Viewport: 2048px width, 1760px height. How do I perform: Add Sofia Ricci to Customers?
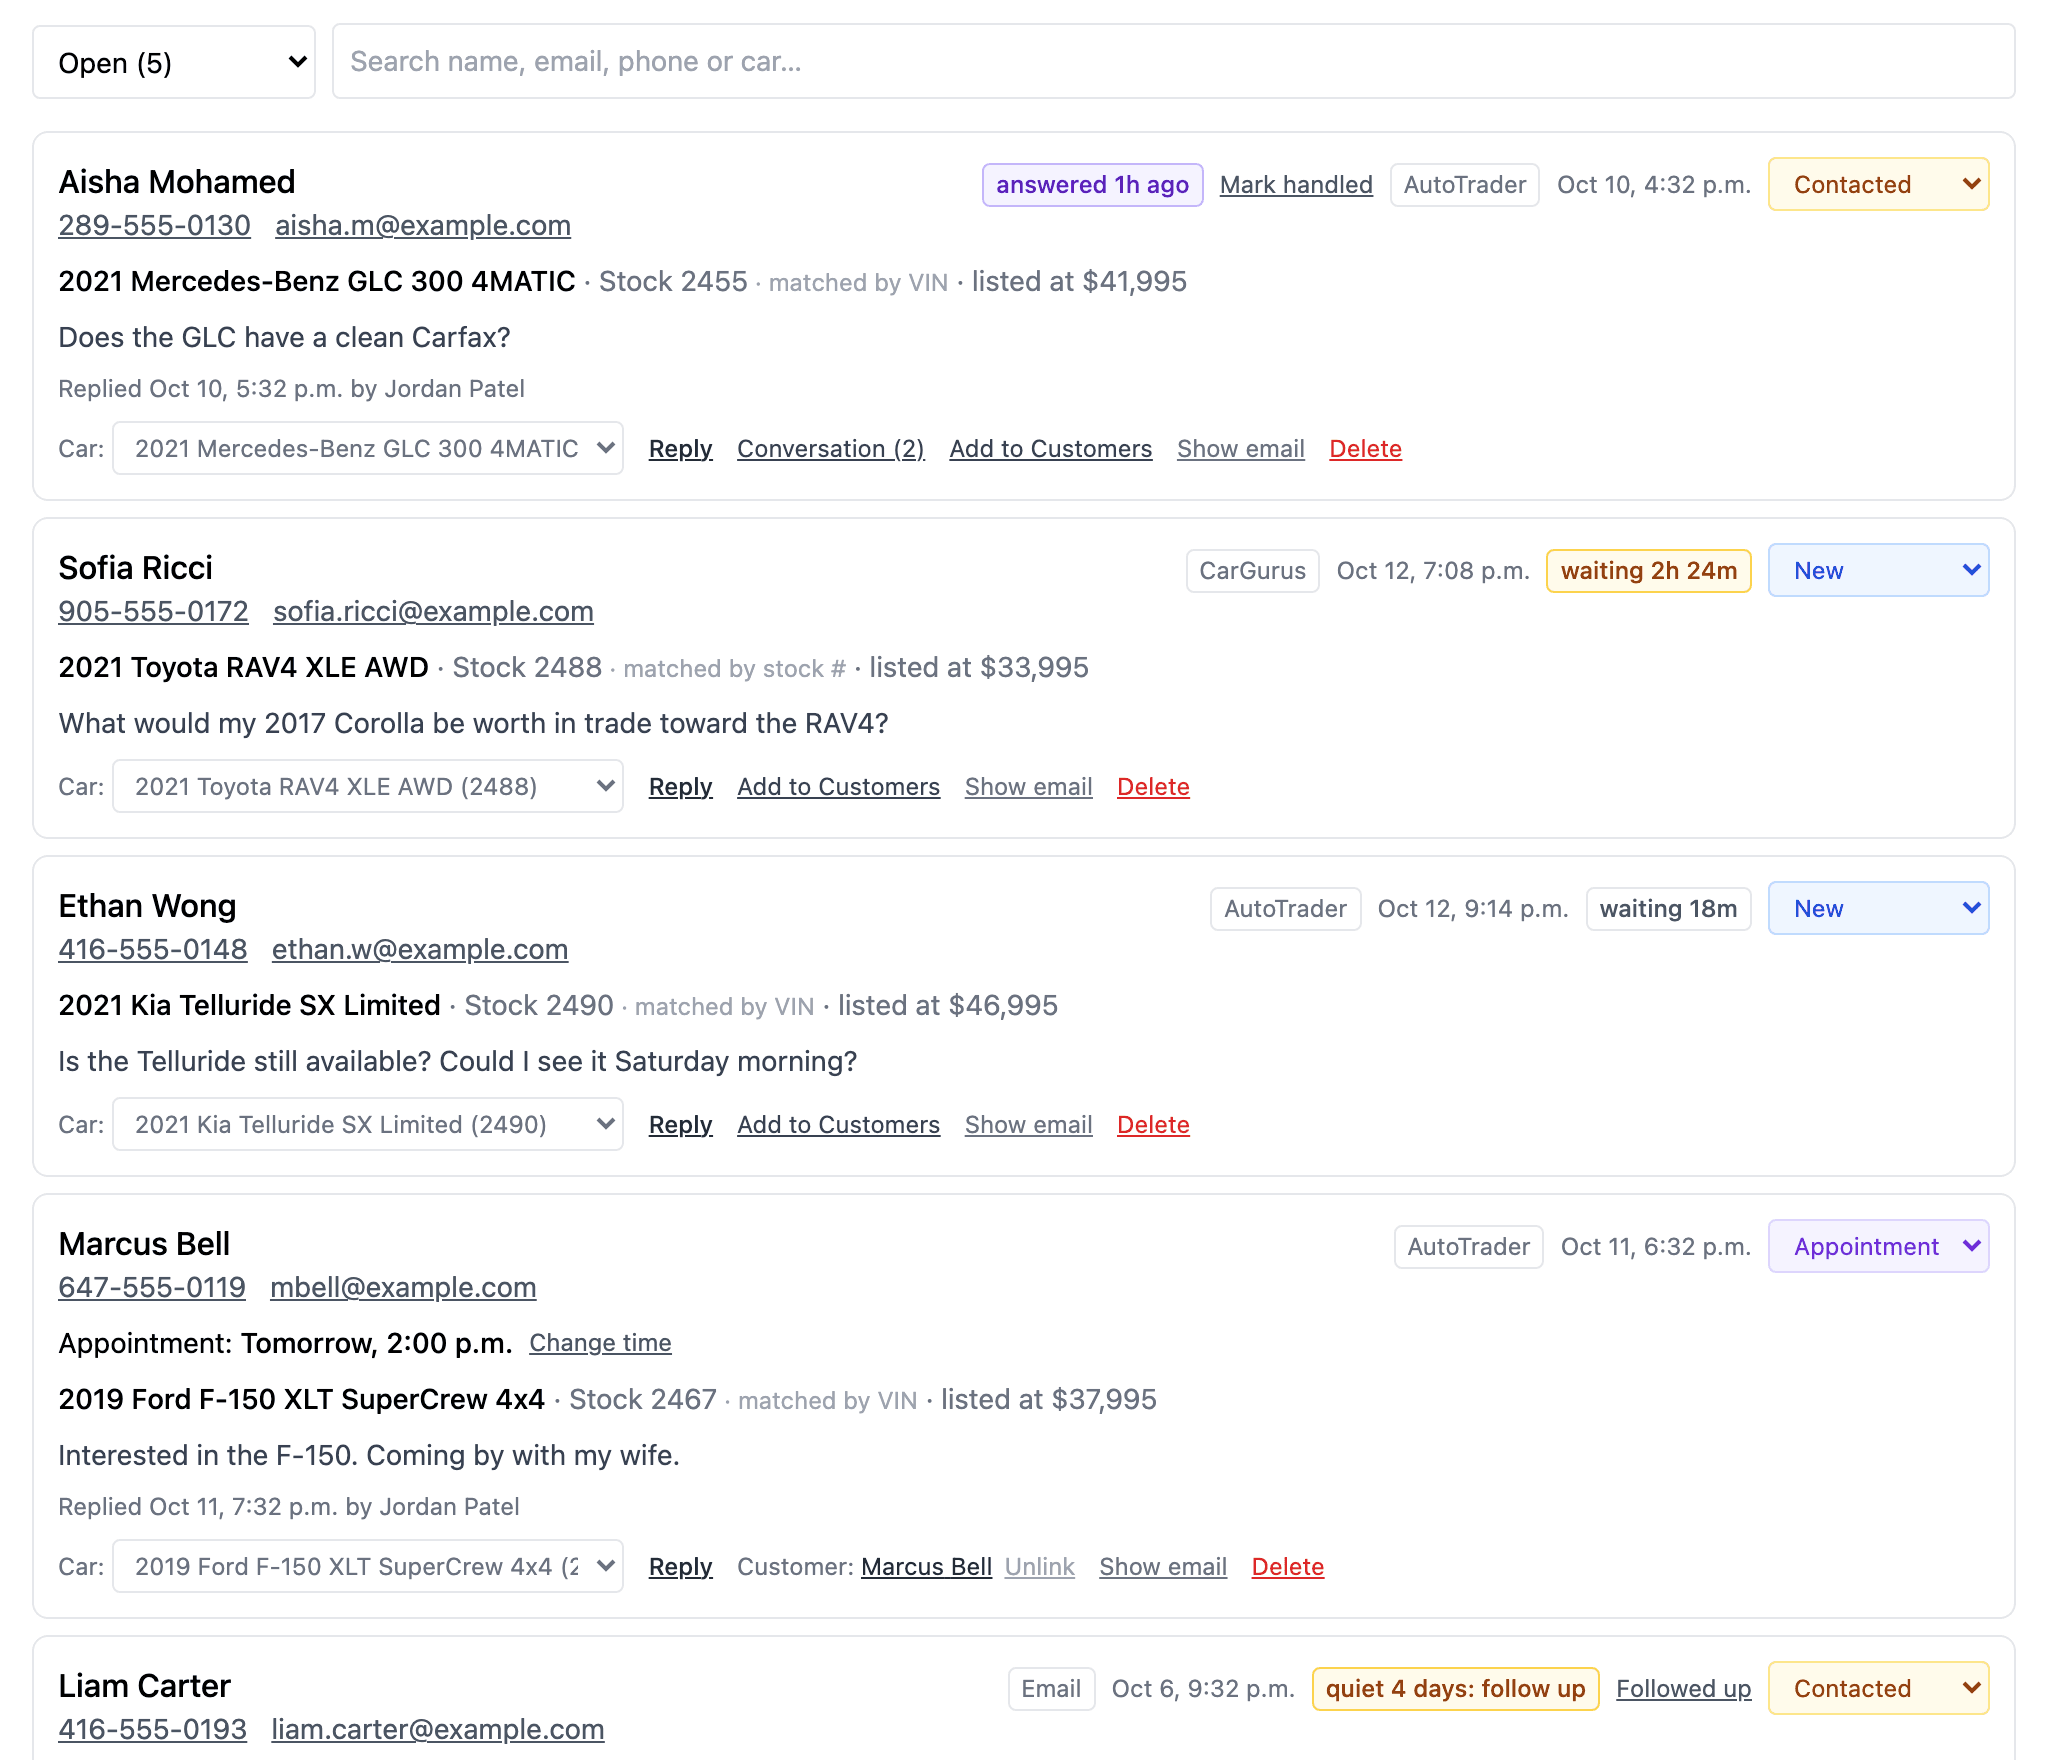[838, 787]
